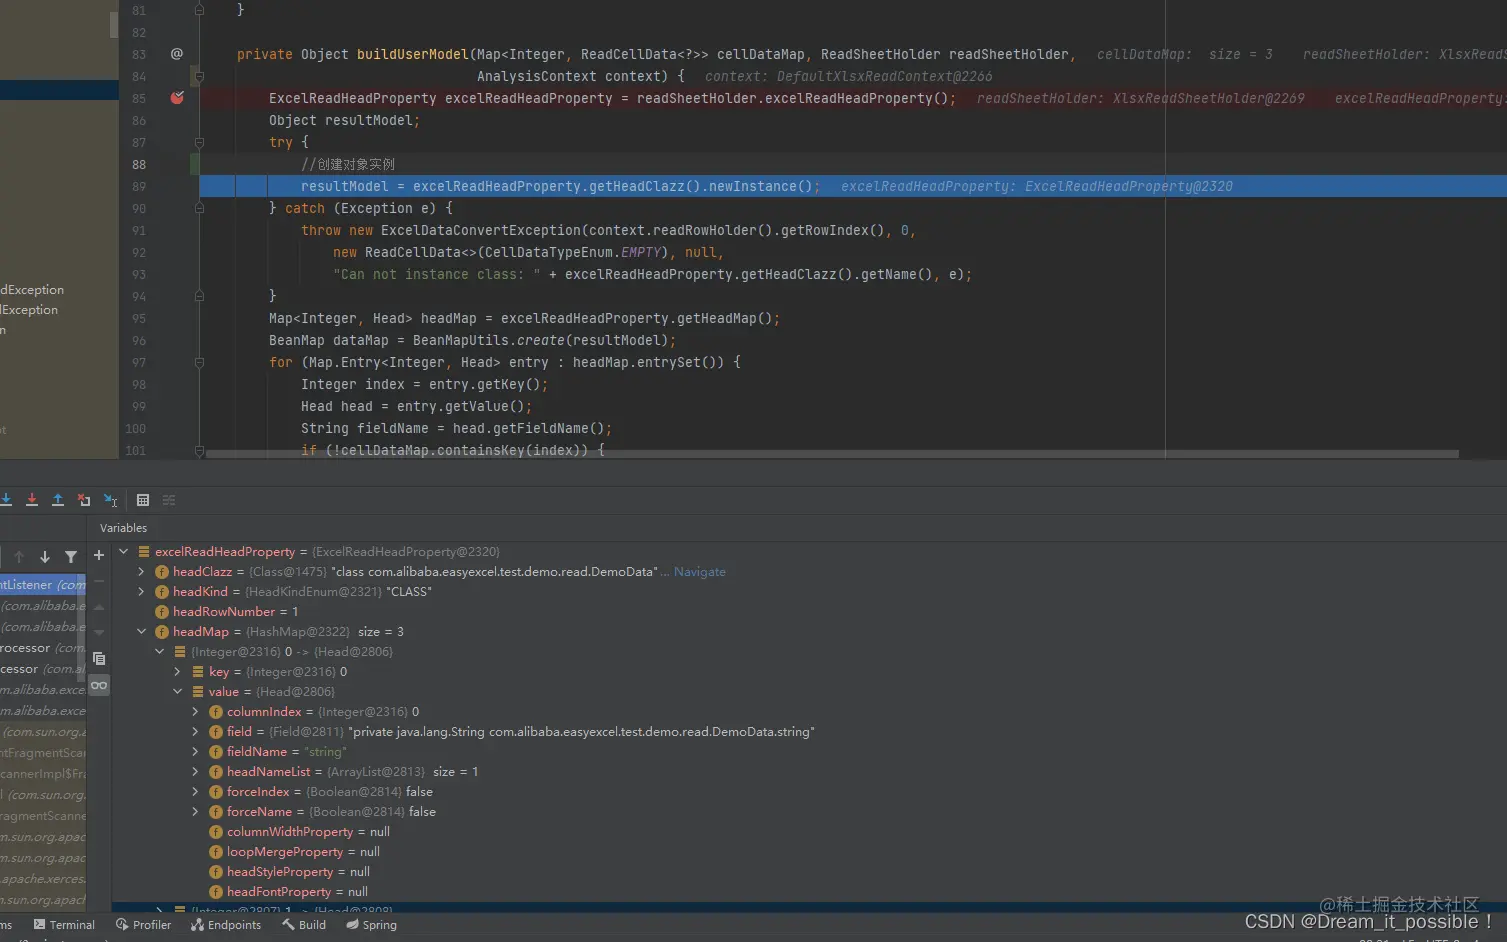Click the @ gutter icon on line 83
Viewport: 1507px width, 942px height.
tap(177, 54)
